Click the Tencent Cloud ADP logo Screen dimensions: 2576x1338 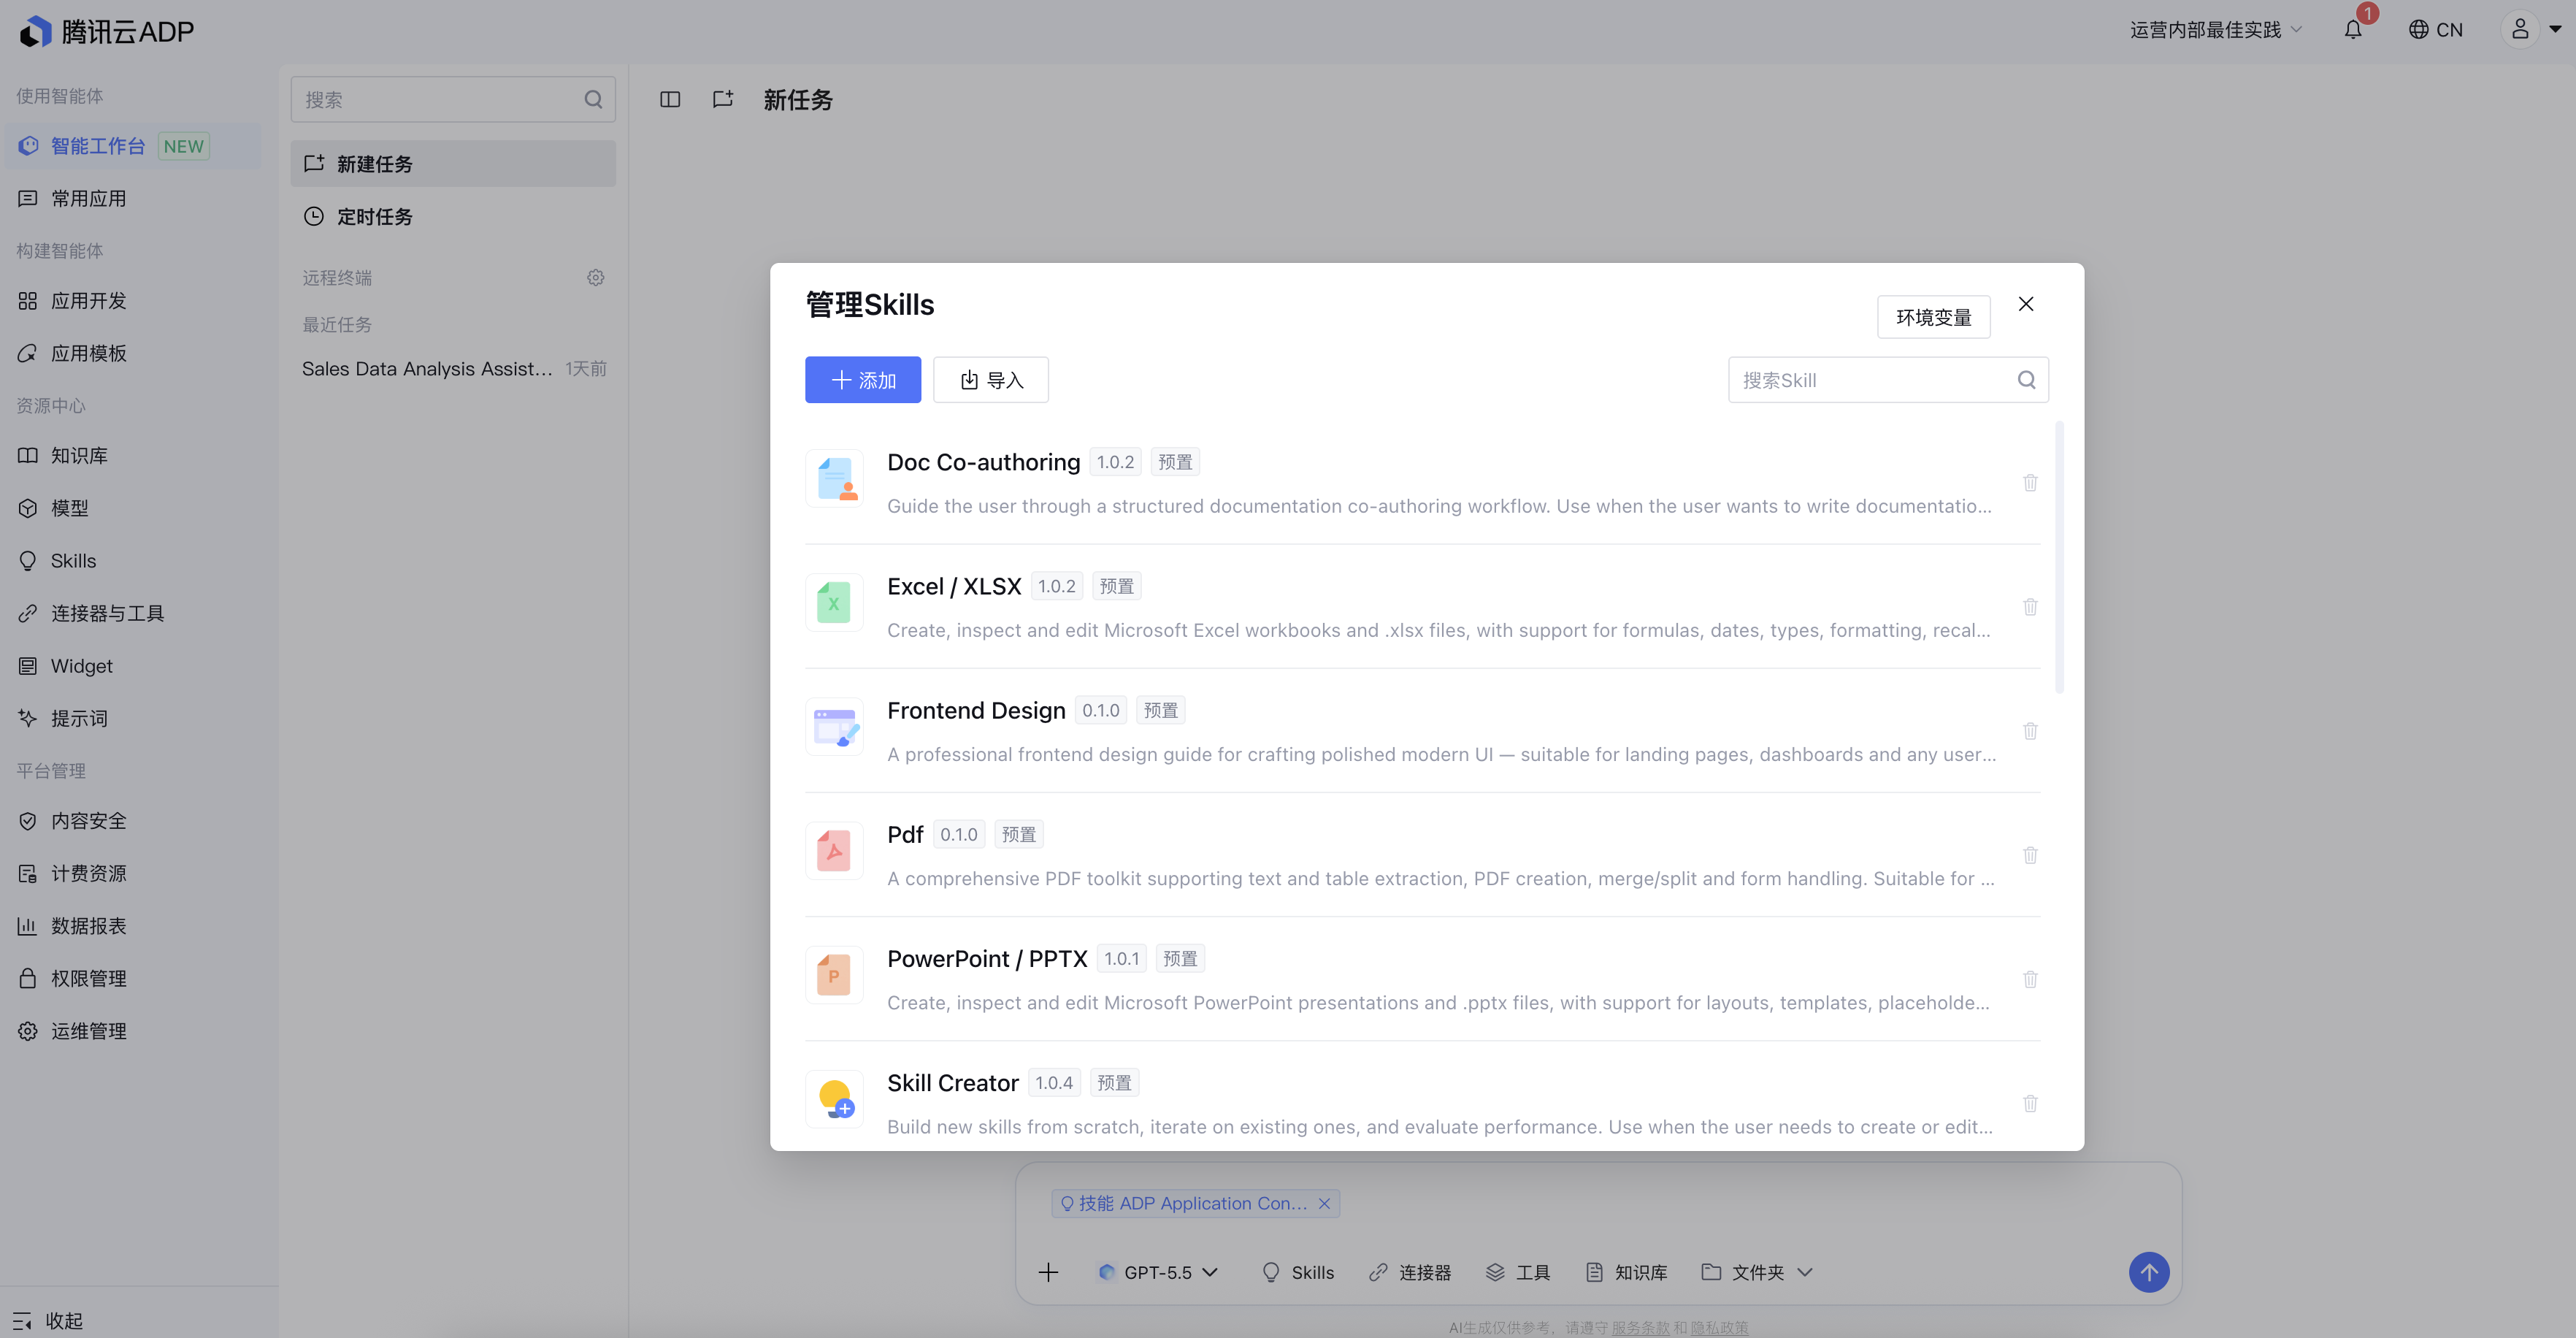pyautogui.click(x=107, y=31)
